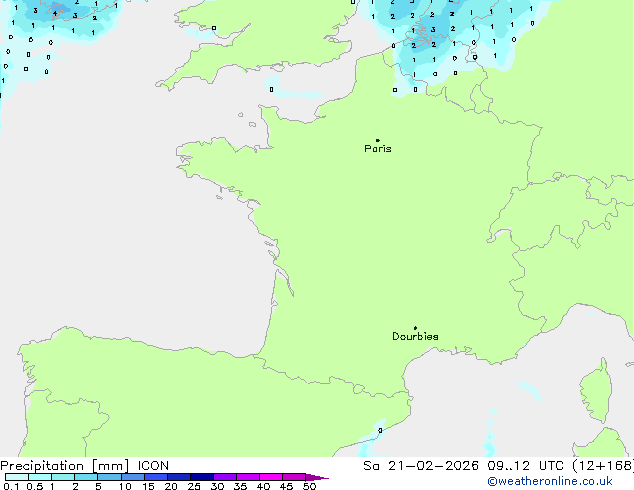
Task: Select the 15–20 mm legend swatch
Action: point(155,477)
